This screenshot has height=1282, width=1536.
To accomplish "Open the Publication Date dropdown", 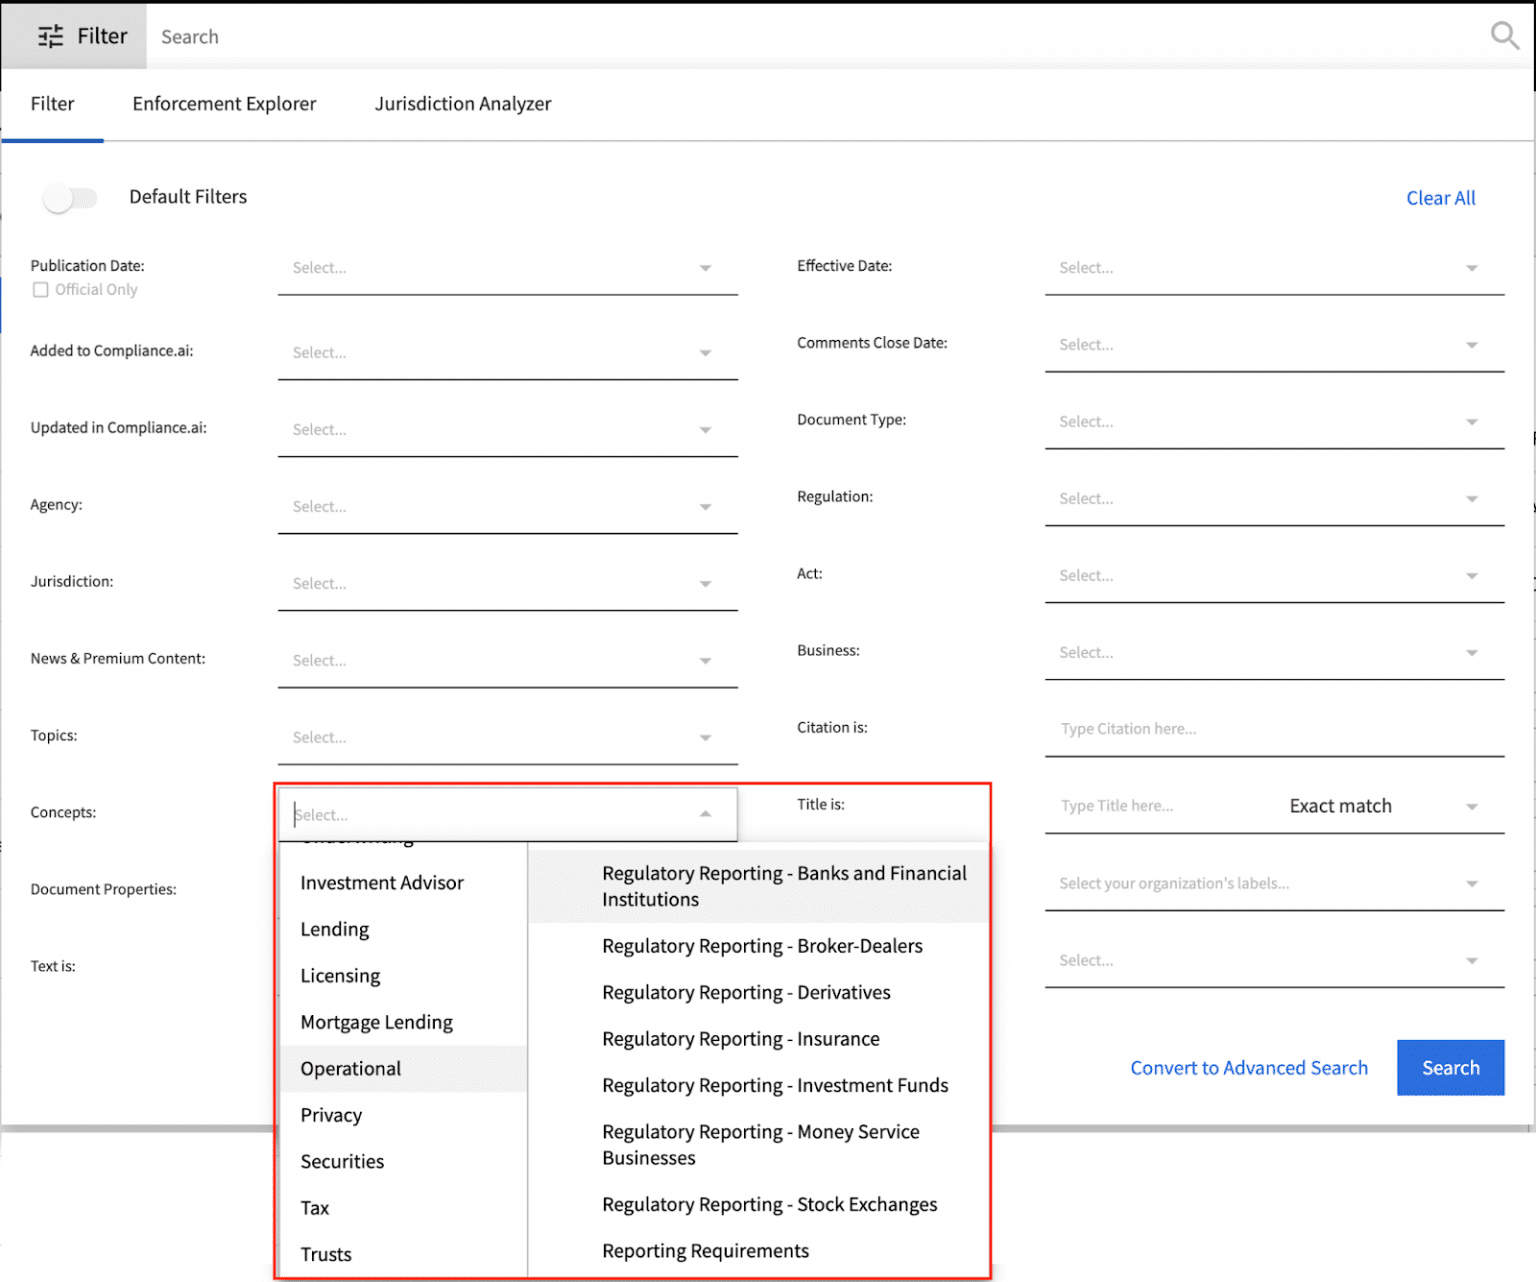I will tap(507, 268).
